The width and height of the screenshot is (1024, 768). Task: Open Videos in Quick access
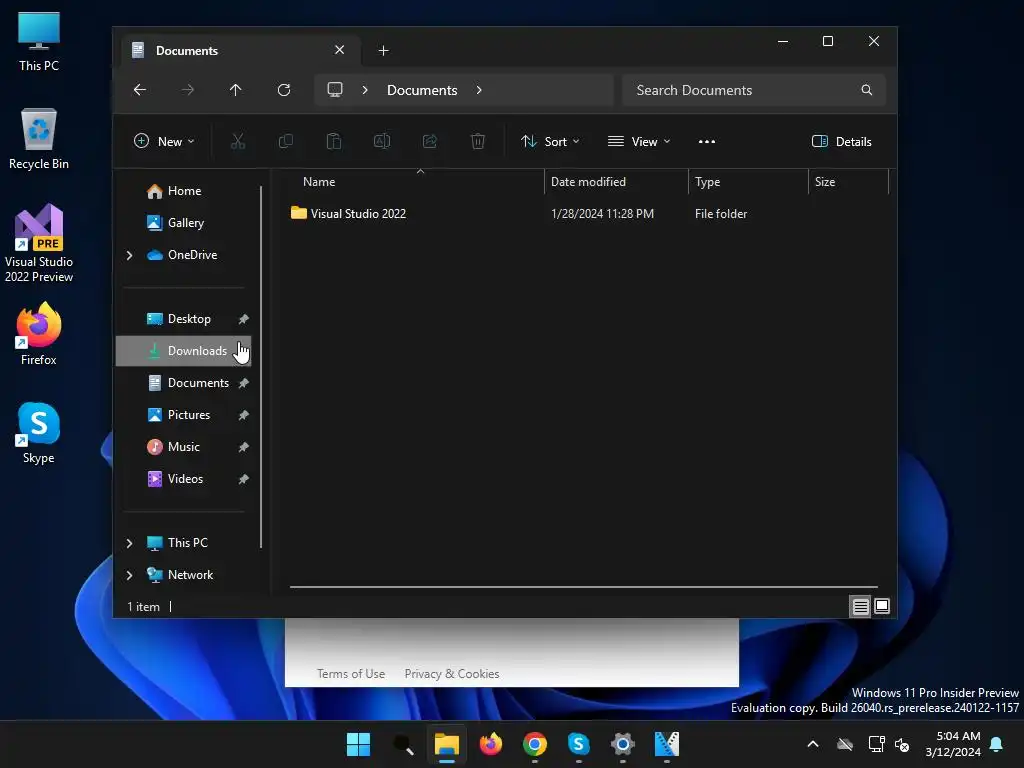[184, 479]
